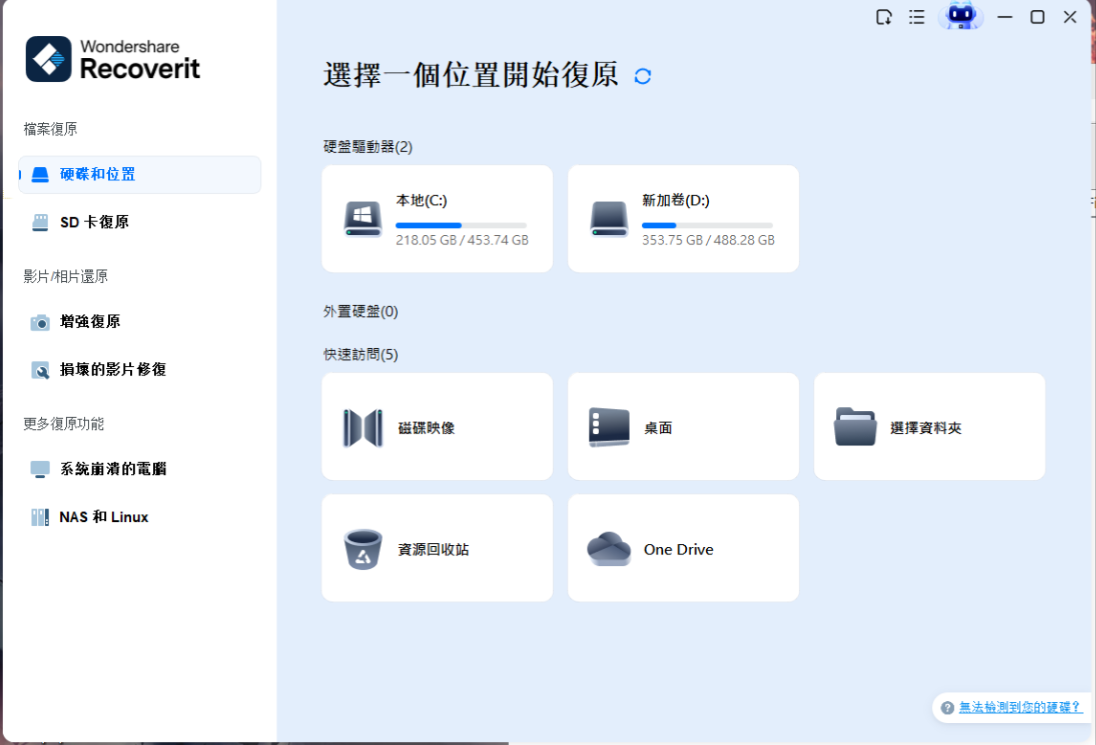Click the Windows drive icon for C:
Image resolution: width=1096 pixels, height=745 pixels.
(x=363, y=219)
